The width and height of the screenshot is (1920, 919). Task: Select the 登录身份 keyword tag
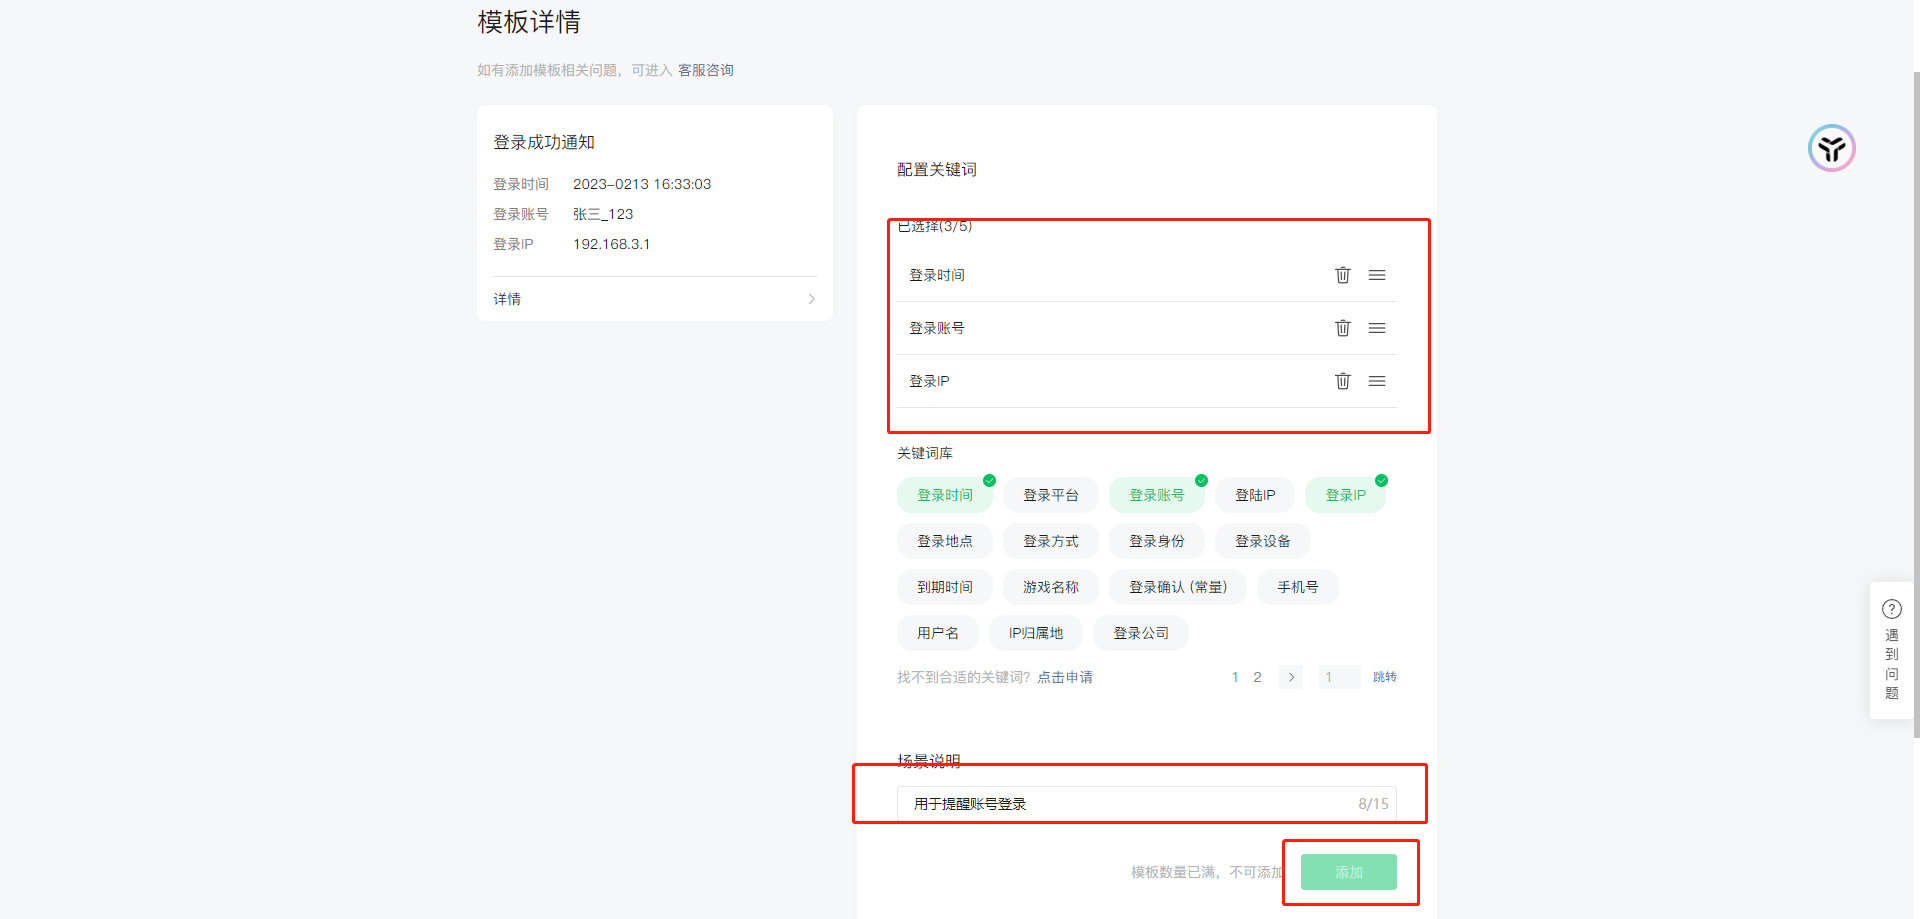(1157, 541)
